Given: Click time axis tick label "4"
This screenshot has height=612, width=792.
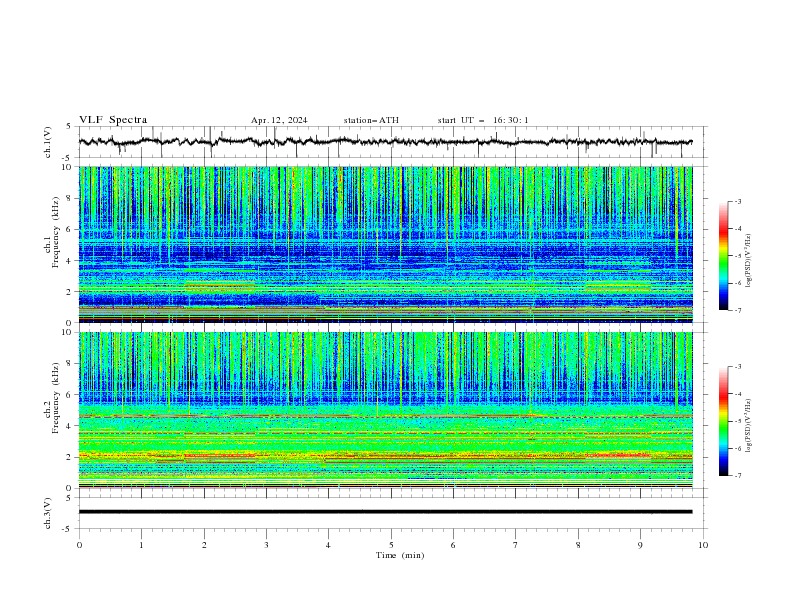Looking at the screenshot, I should (x=328, y=545).
